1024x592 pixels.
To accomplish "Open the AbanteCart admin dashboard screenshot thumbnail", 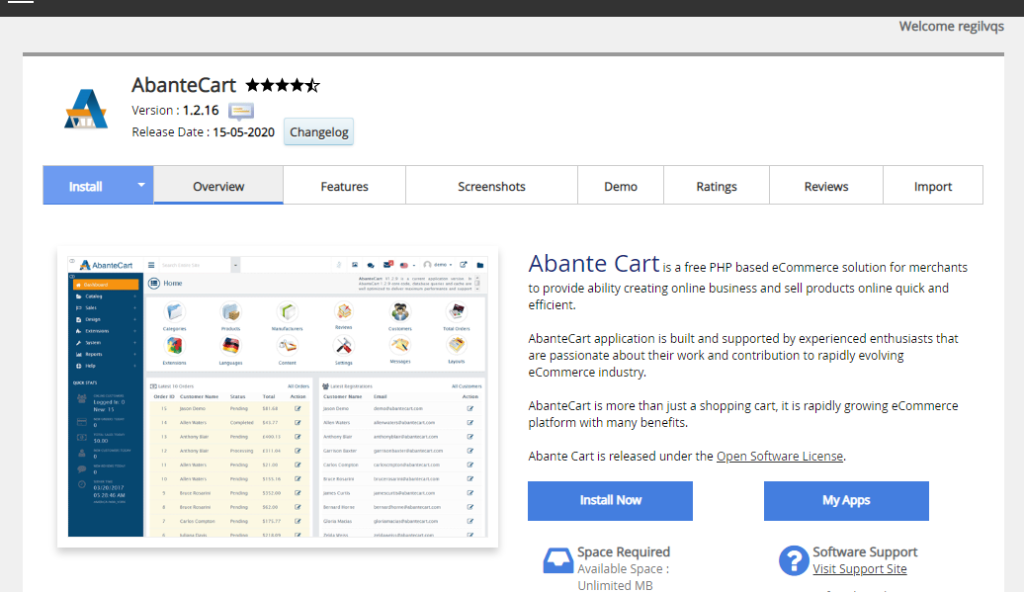I will pyautogui.click(x=278, y=397).
